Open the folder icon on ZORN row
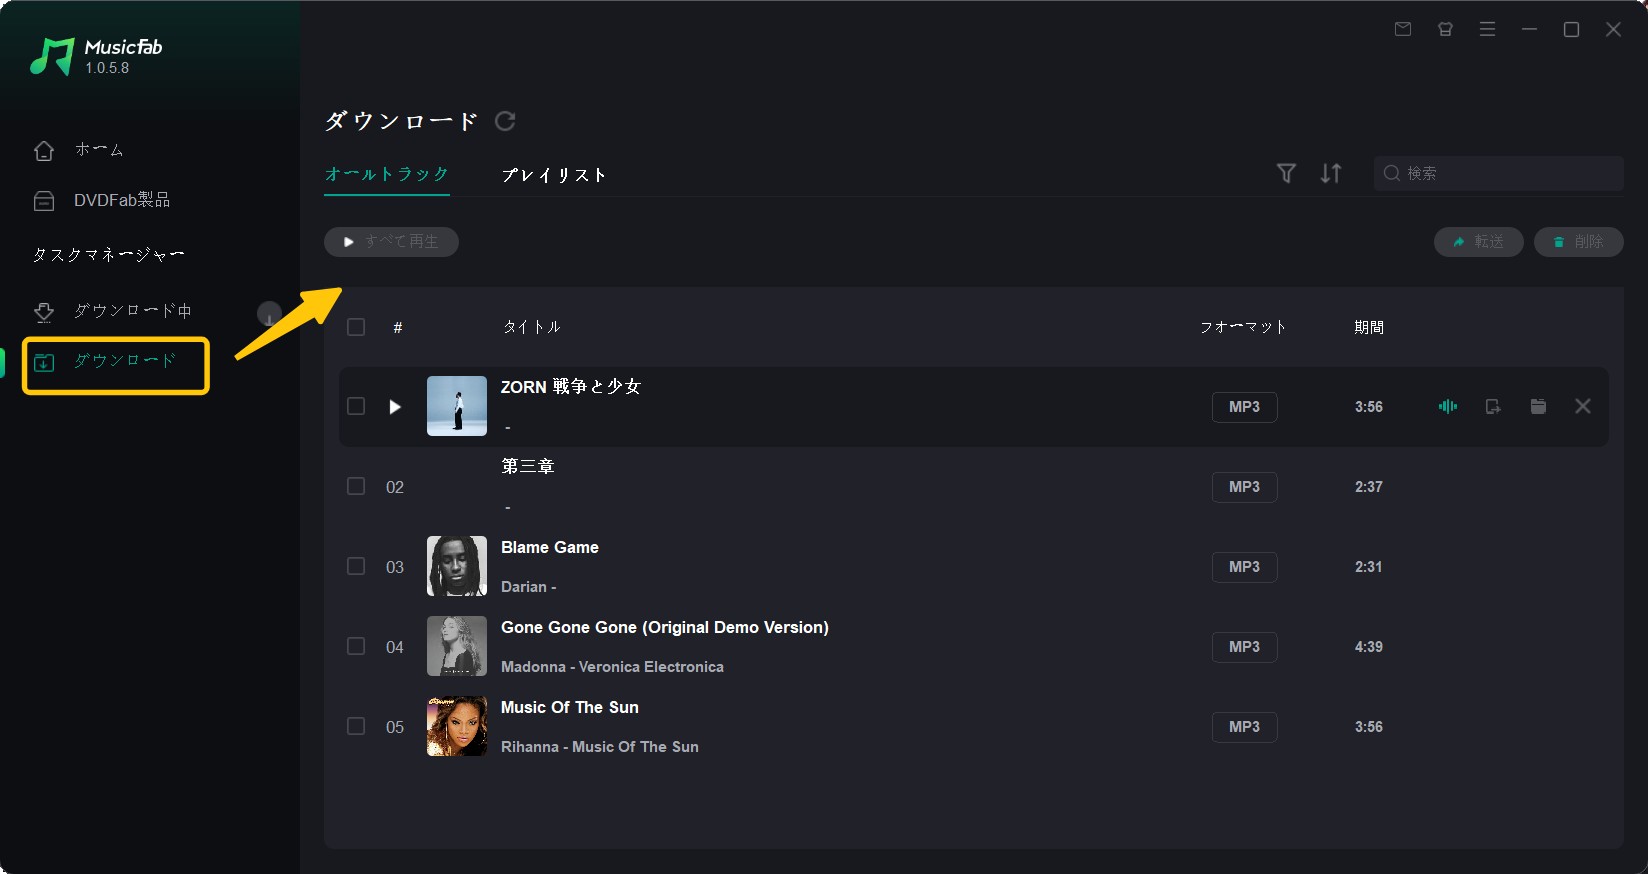Viewport: 1648px width, 874px height. pyautogui.click(x=1538, y=406)
